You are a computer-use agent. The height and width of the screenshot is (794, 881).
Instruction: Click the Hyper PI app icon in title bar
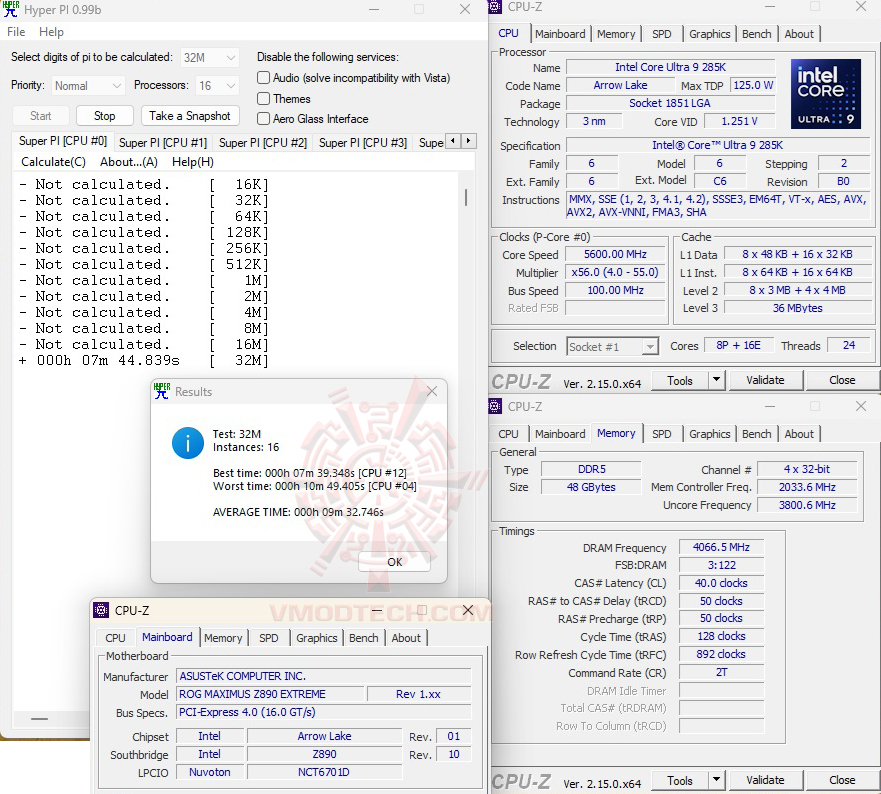coord(10,9)
